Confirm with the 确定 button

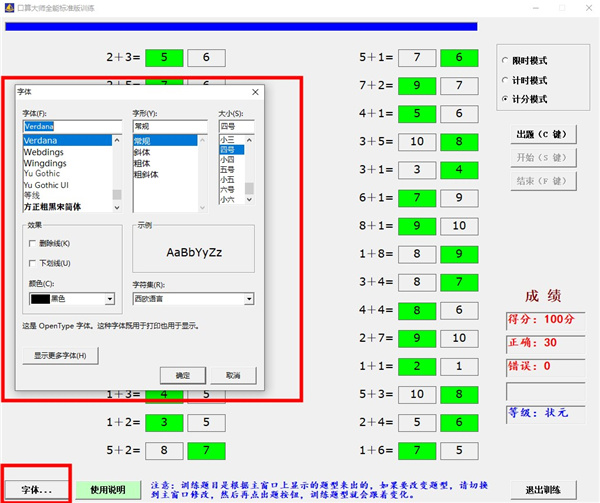[182, 375]
